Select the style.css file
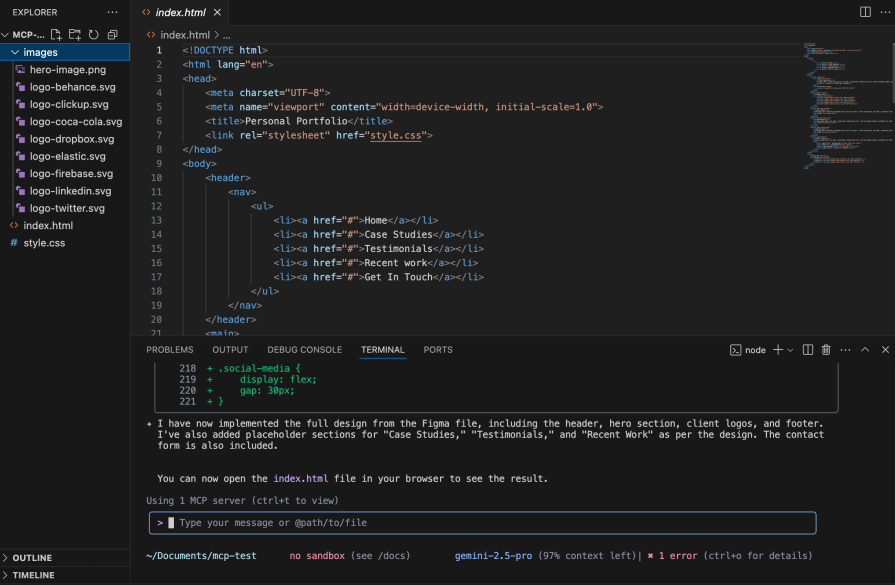Screen dimensions: 895x585 click(45, 242)
